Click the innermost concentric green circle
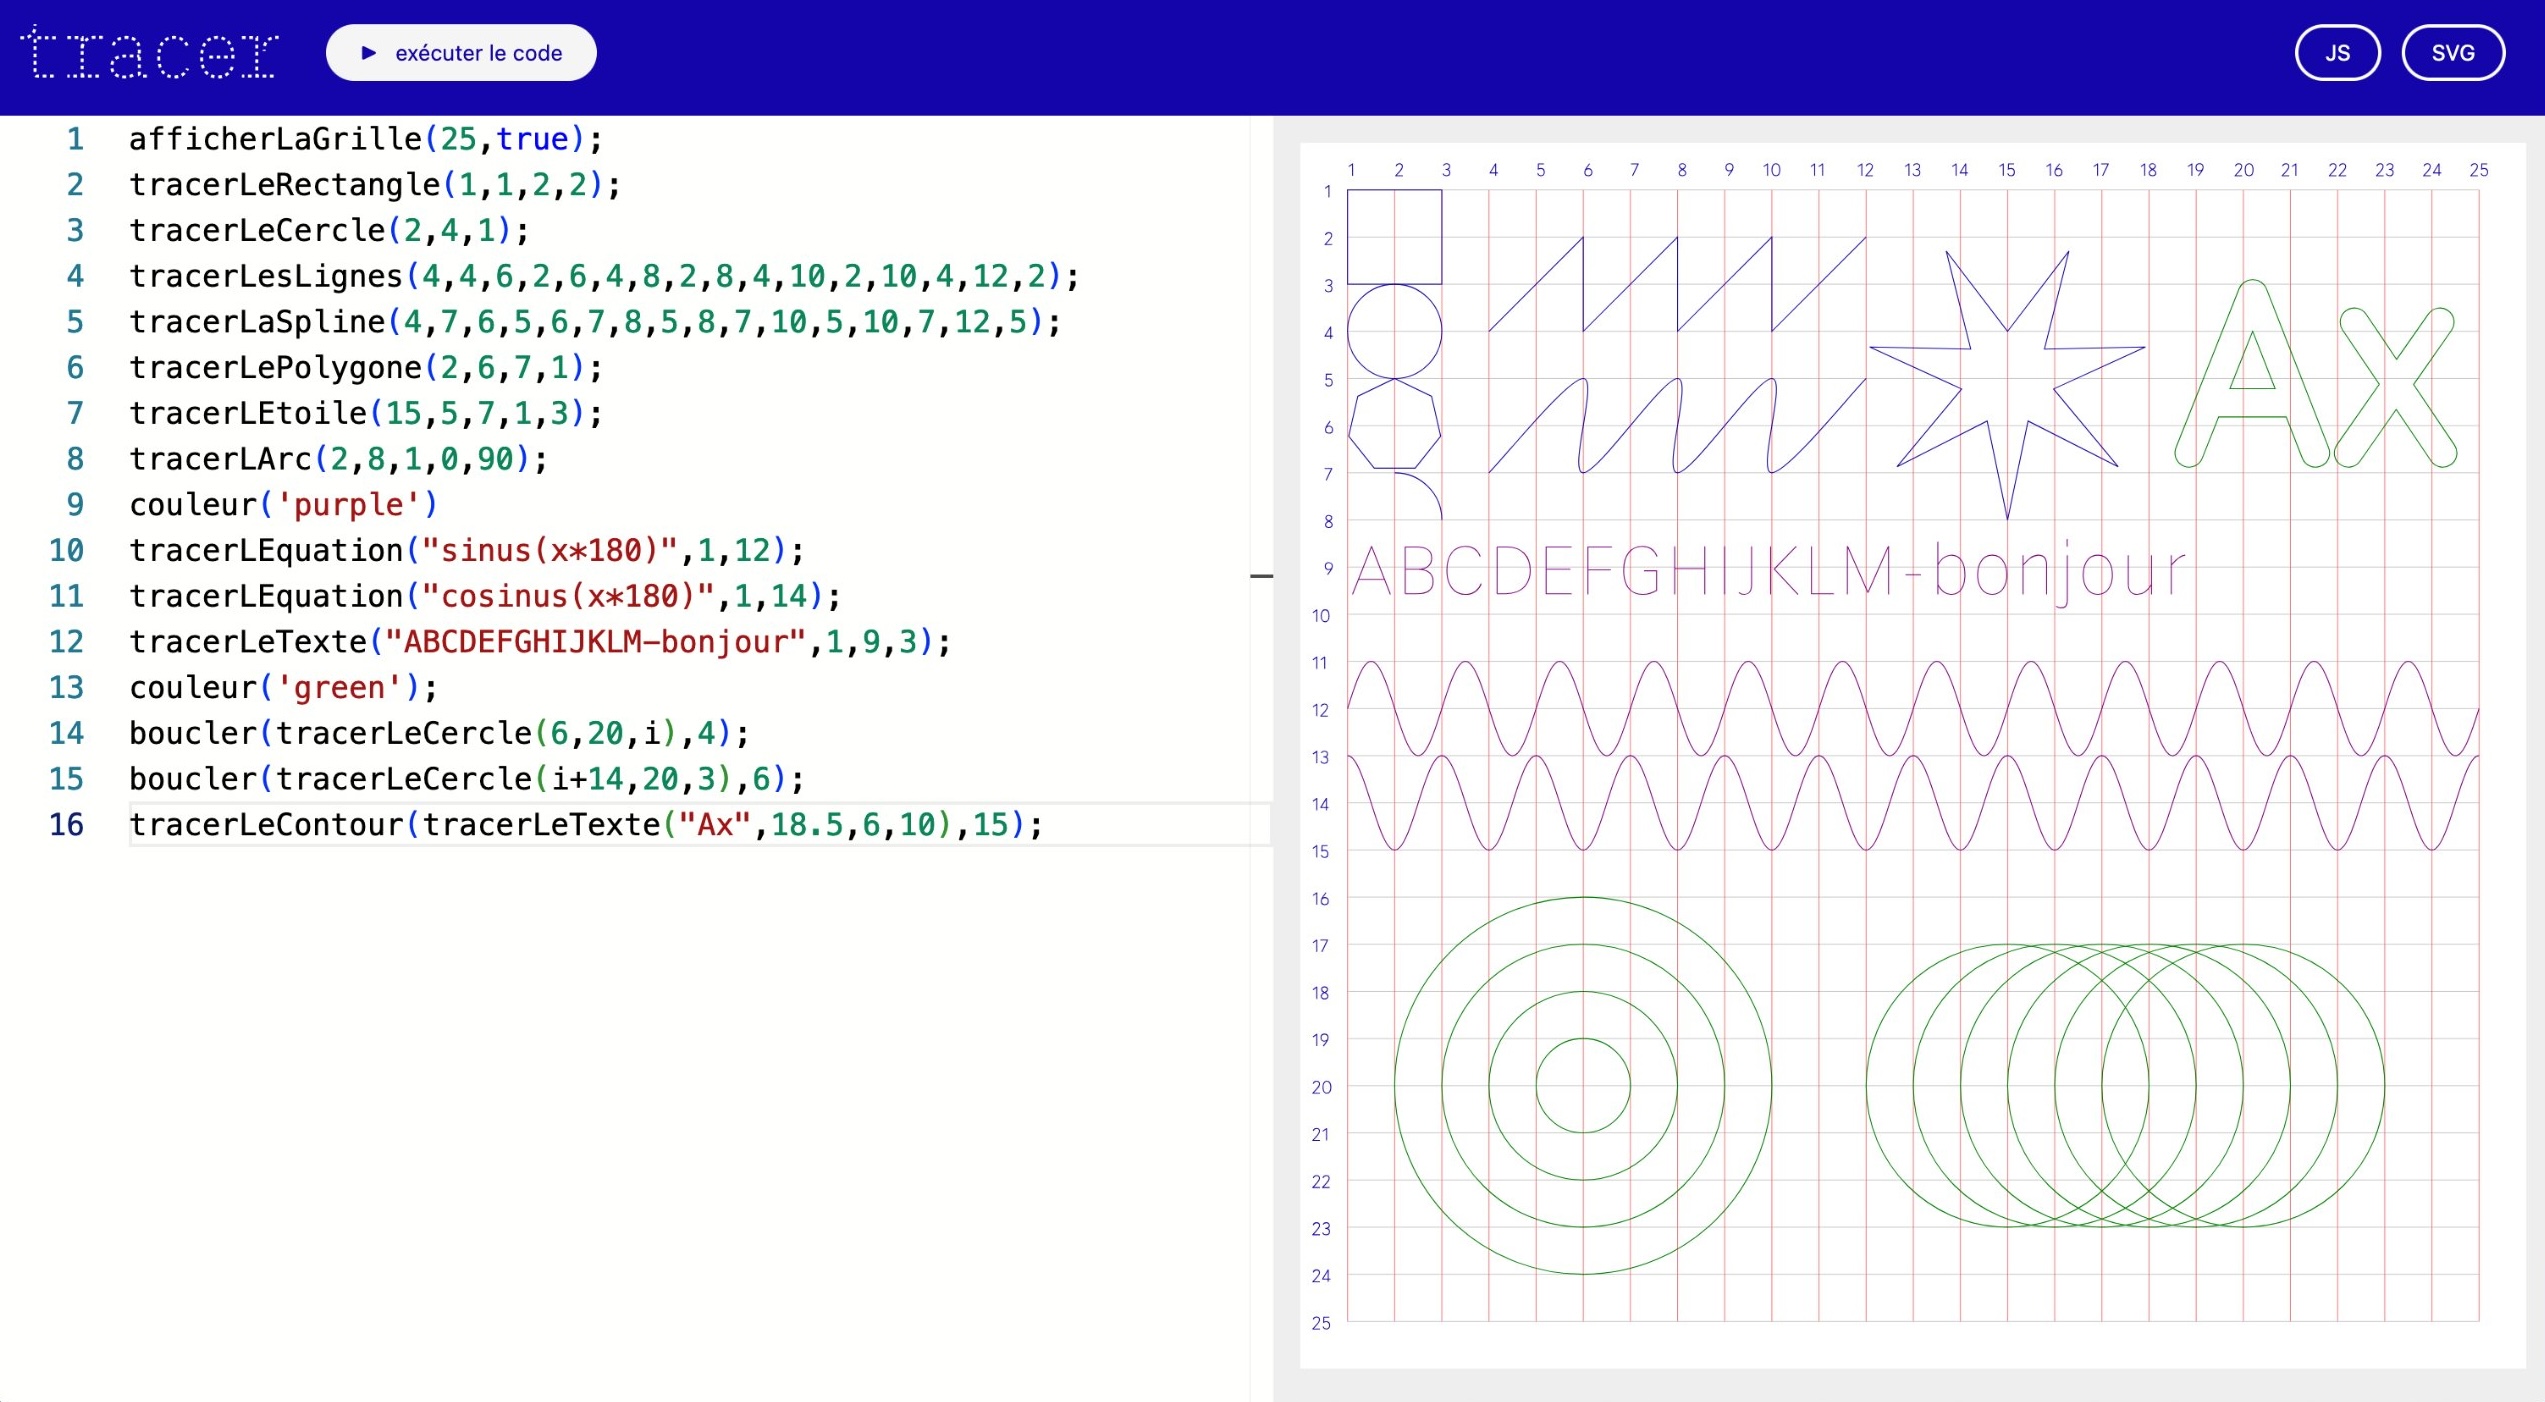 coord(1583,1086)
